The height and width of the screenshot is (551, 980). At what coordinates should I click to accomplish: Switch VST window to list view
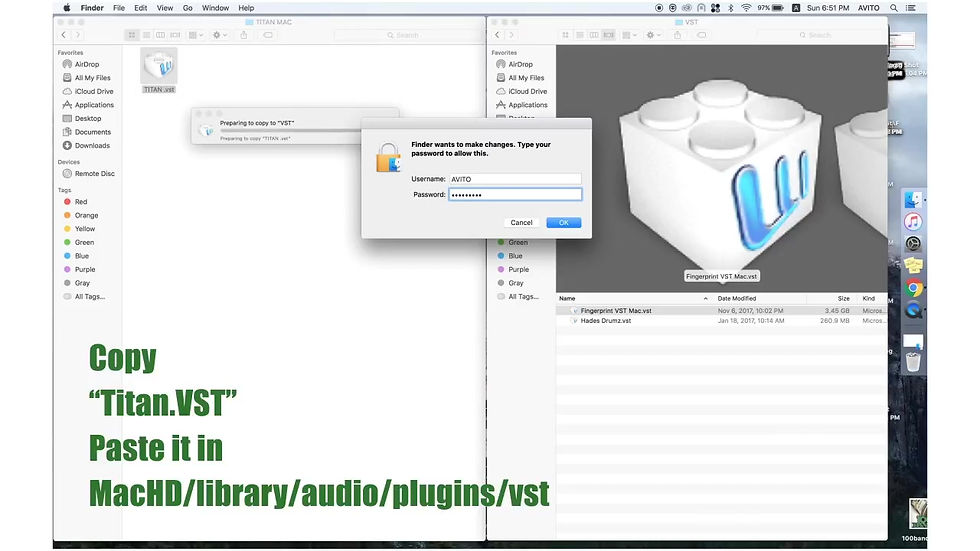(580, 35)
